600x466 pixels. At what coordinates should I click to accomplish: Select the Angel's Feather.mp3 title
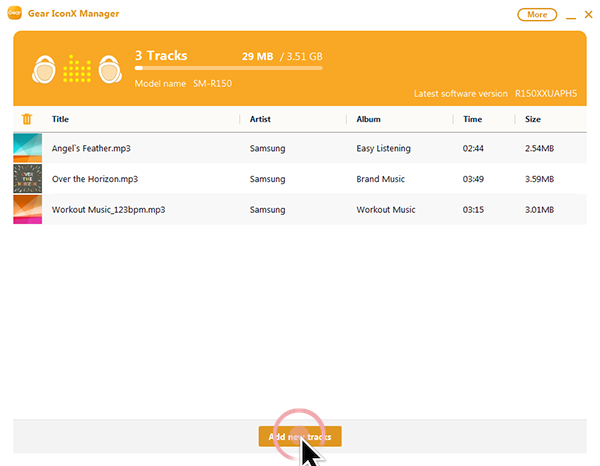click(x=91, y=148)
